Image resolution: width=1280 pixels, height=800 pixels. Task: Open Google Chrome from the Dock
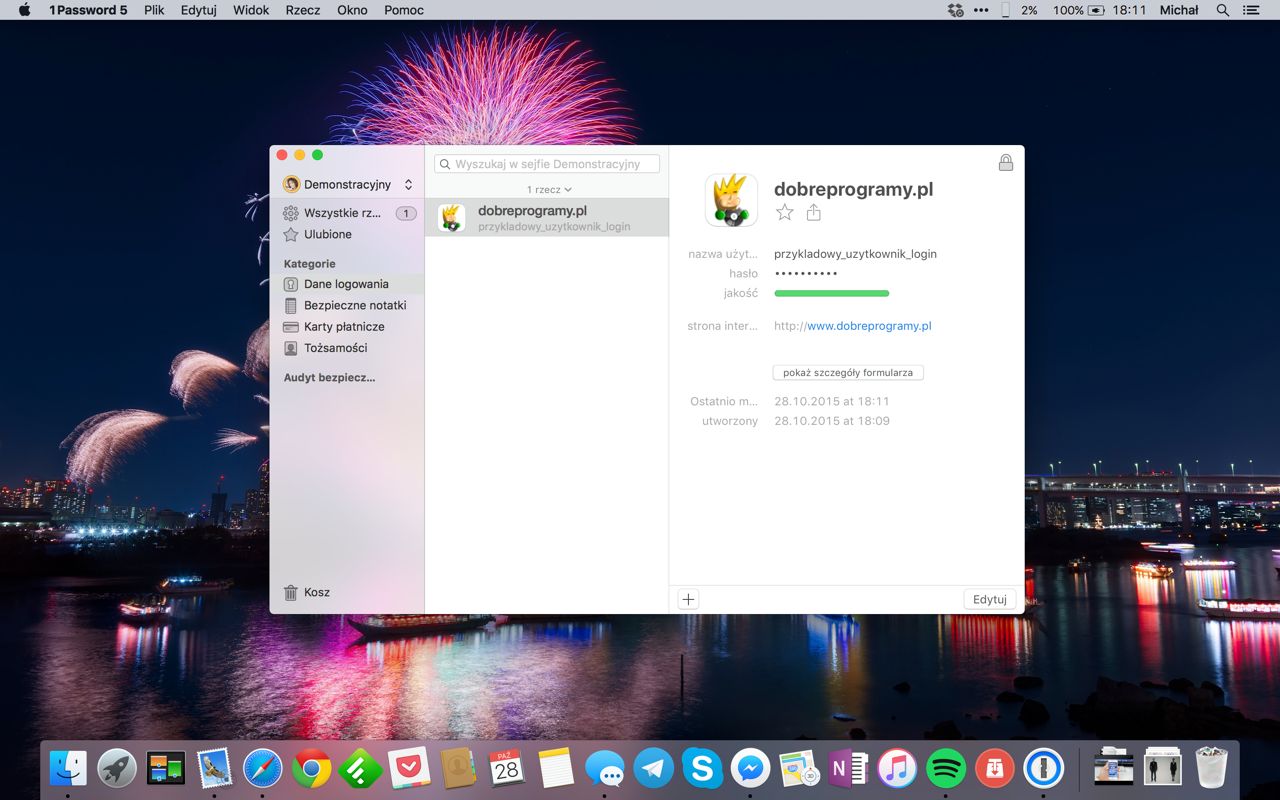[312, 768]
